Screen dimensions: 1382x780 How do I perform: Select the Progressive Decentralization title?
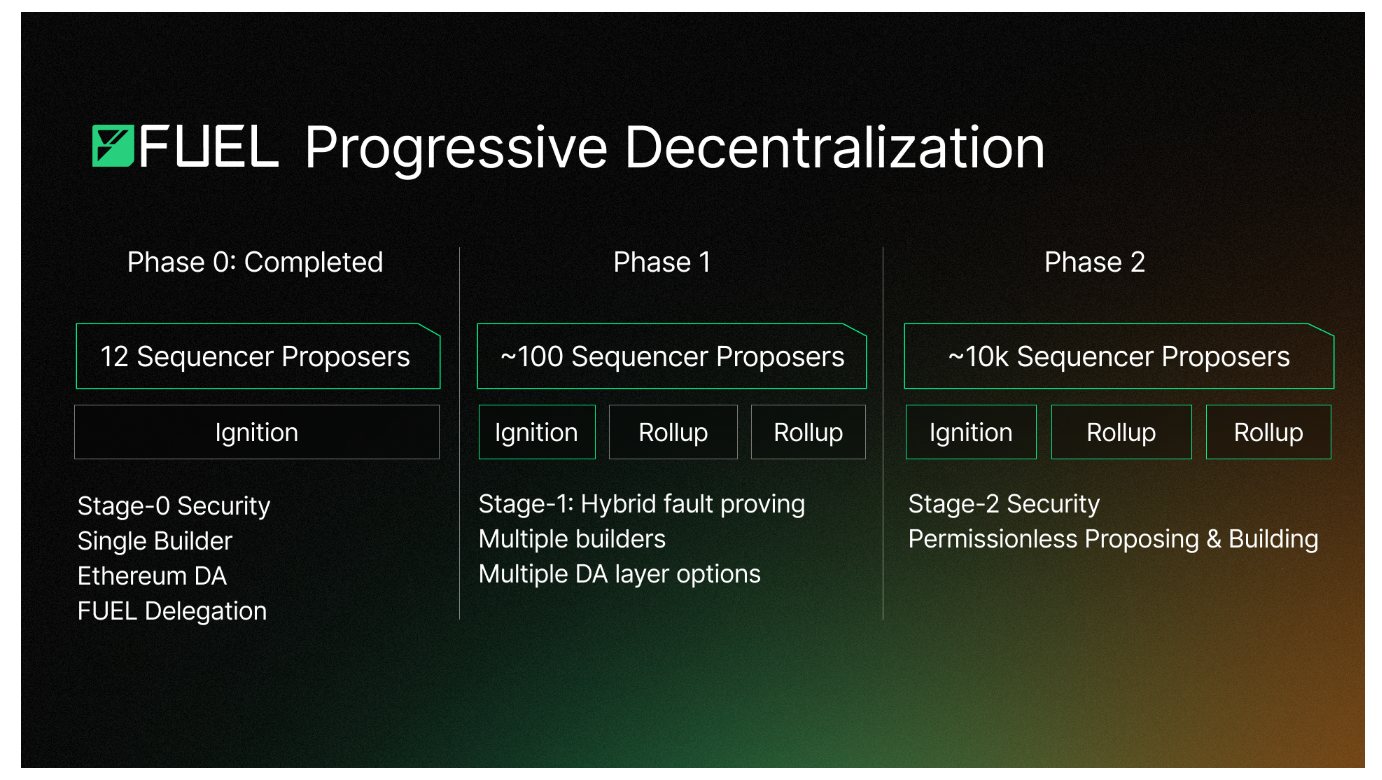675,148
